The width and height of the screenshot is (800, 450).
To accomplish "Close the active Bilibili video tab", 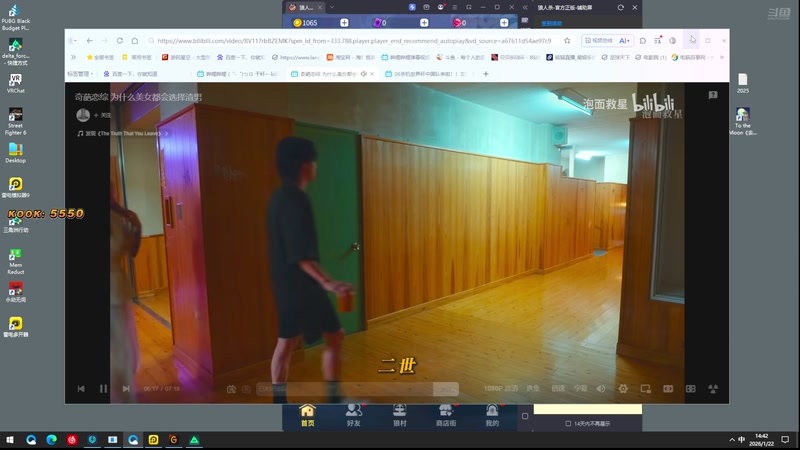I will (x=372, y=74).
